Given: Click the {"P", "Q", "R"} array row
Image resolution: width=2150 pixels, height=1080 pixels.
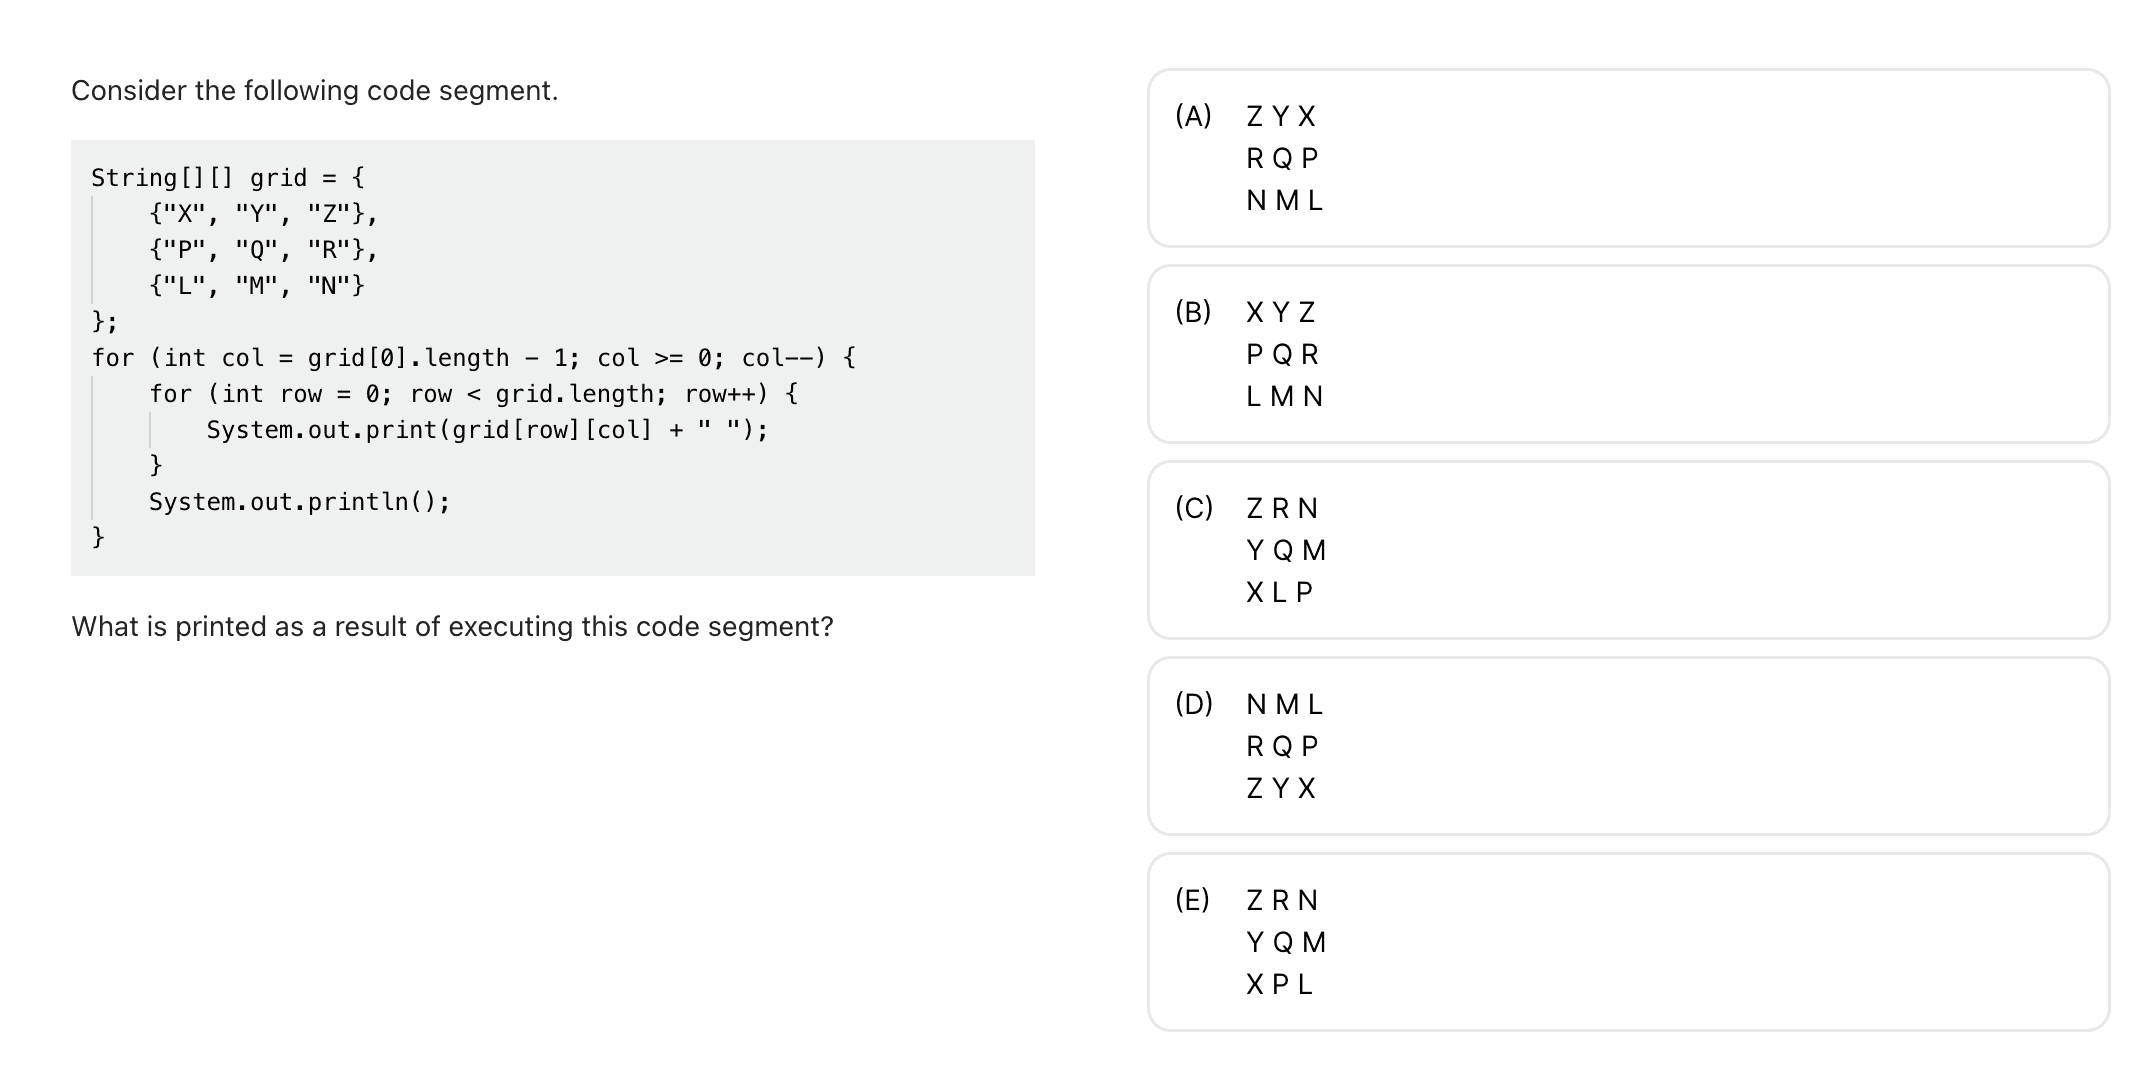Looking at the screenshot, I should click(264, 250).
